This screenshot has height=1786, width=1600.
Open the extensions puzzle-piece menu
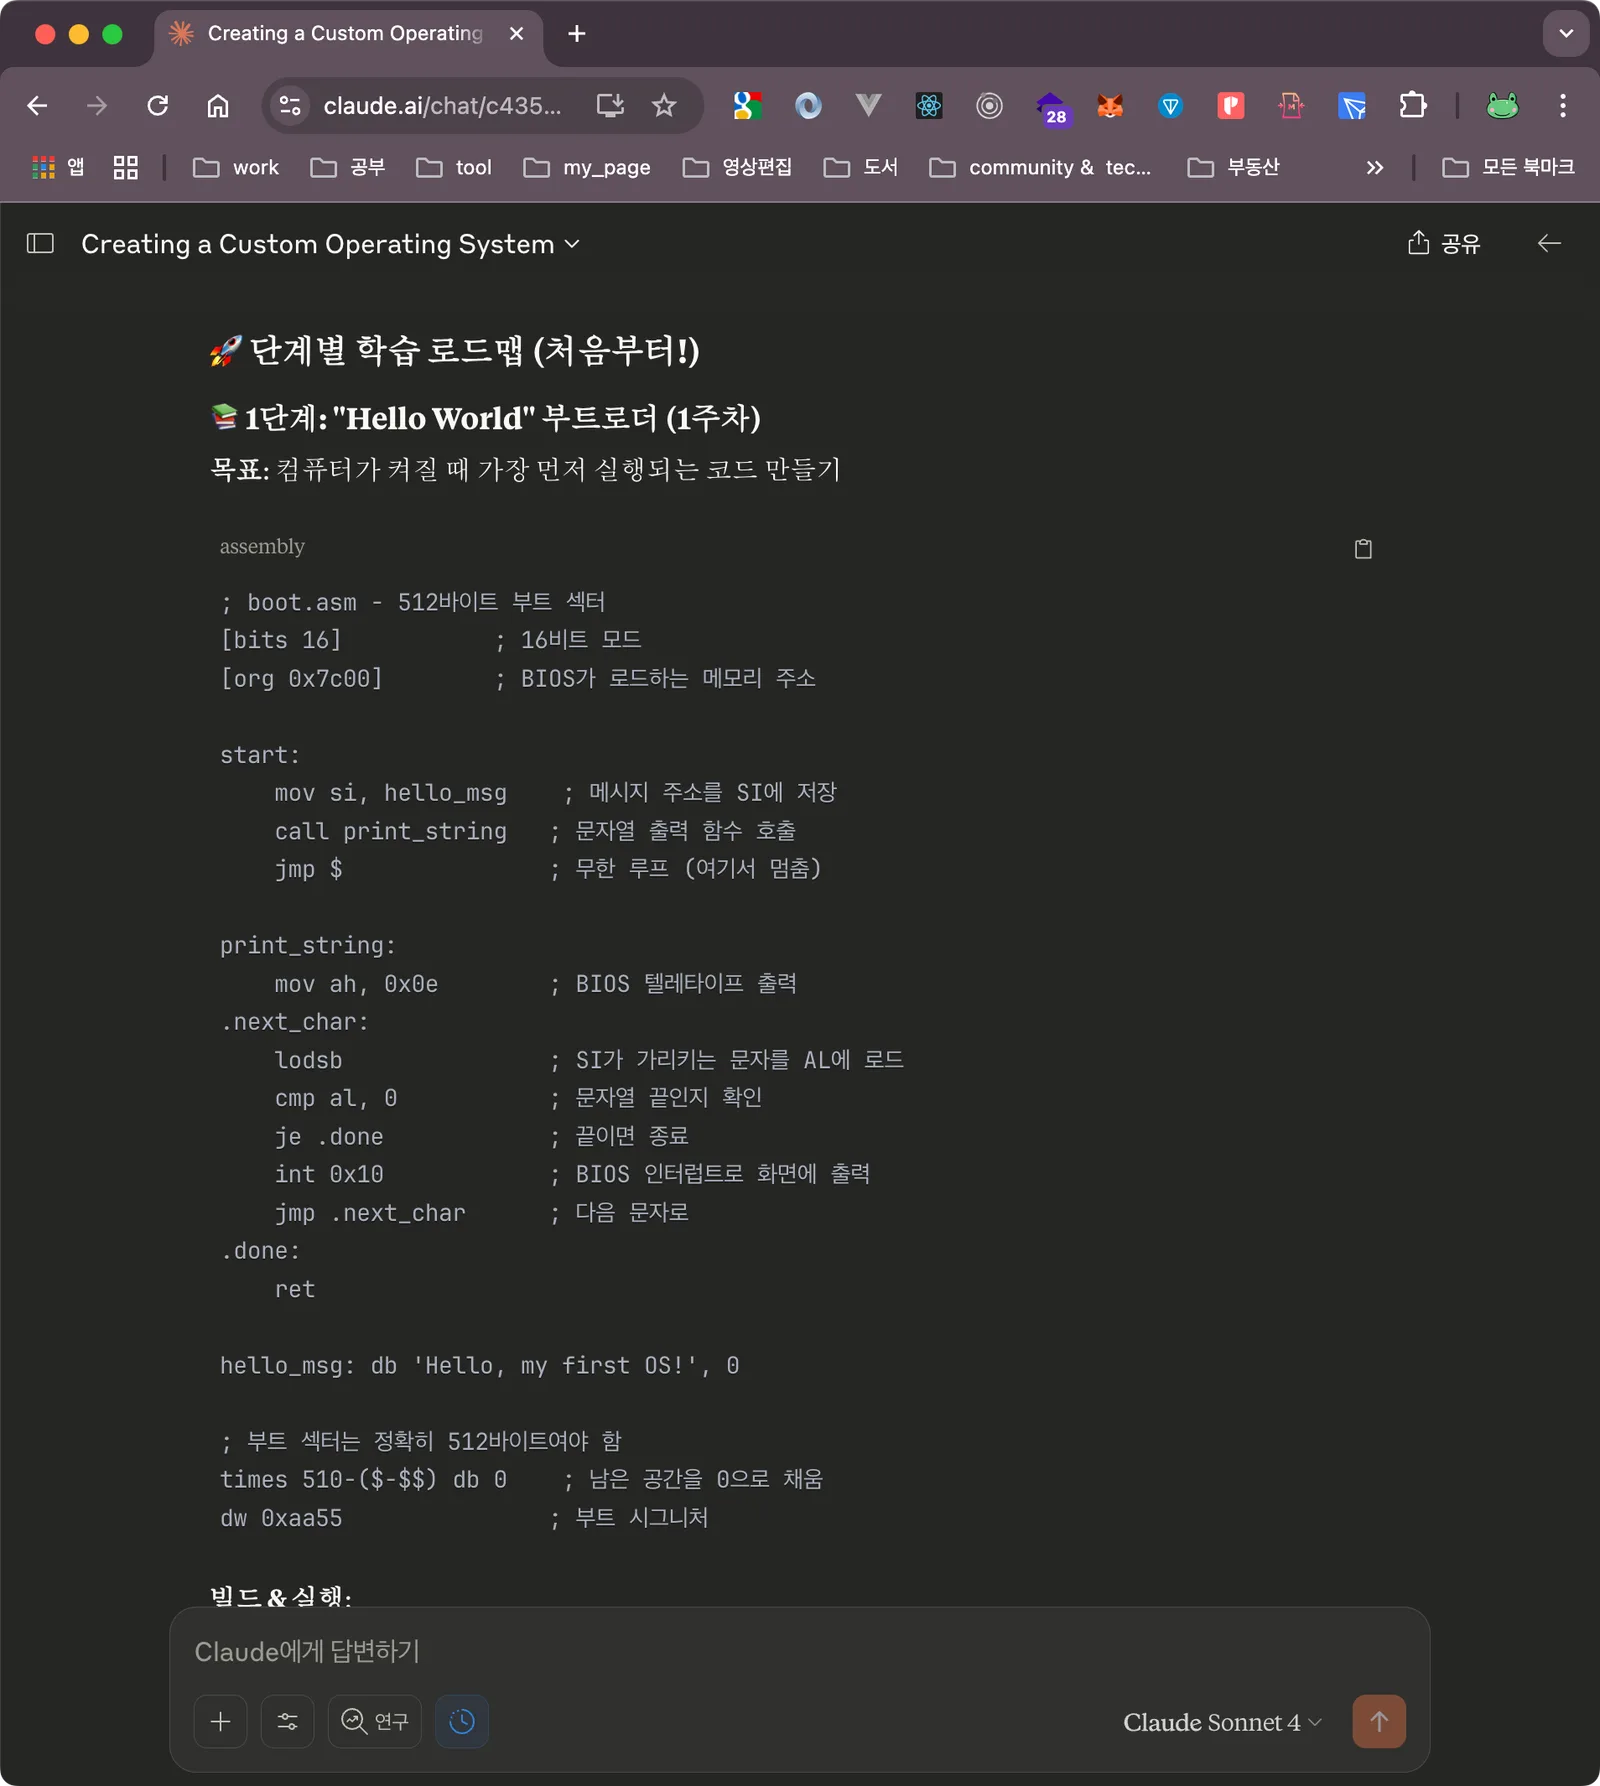pyautogui.click(x=1413, y=105)
